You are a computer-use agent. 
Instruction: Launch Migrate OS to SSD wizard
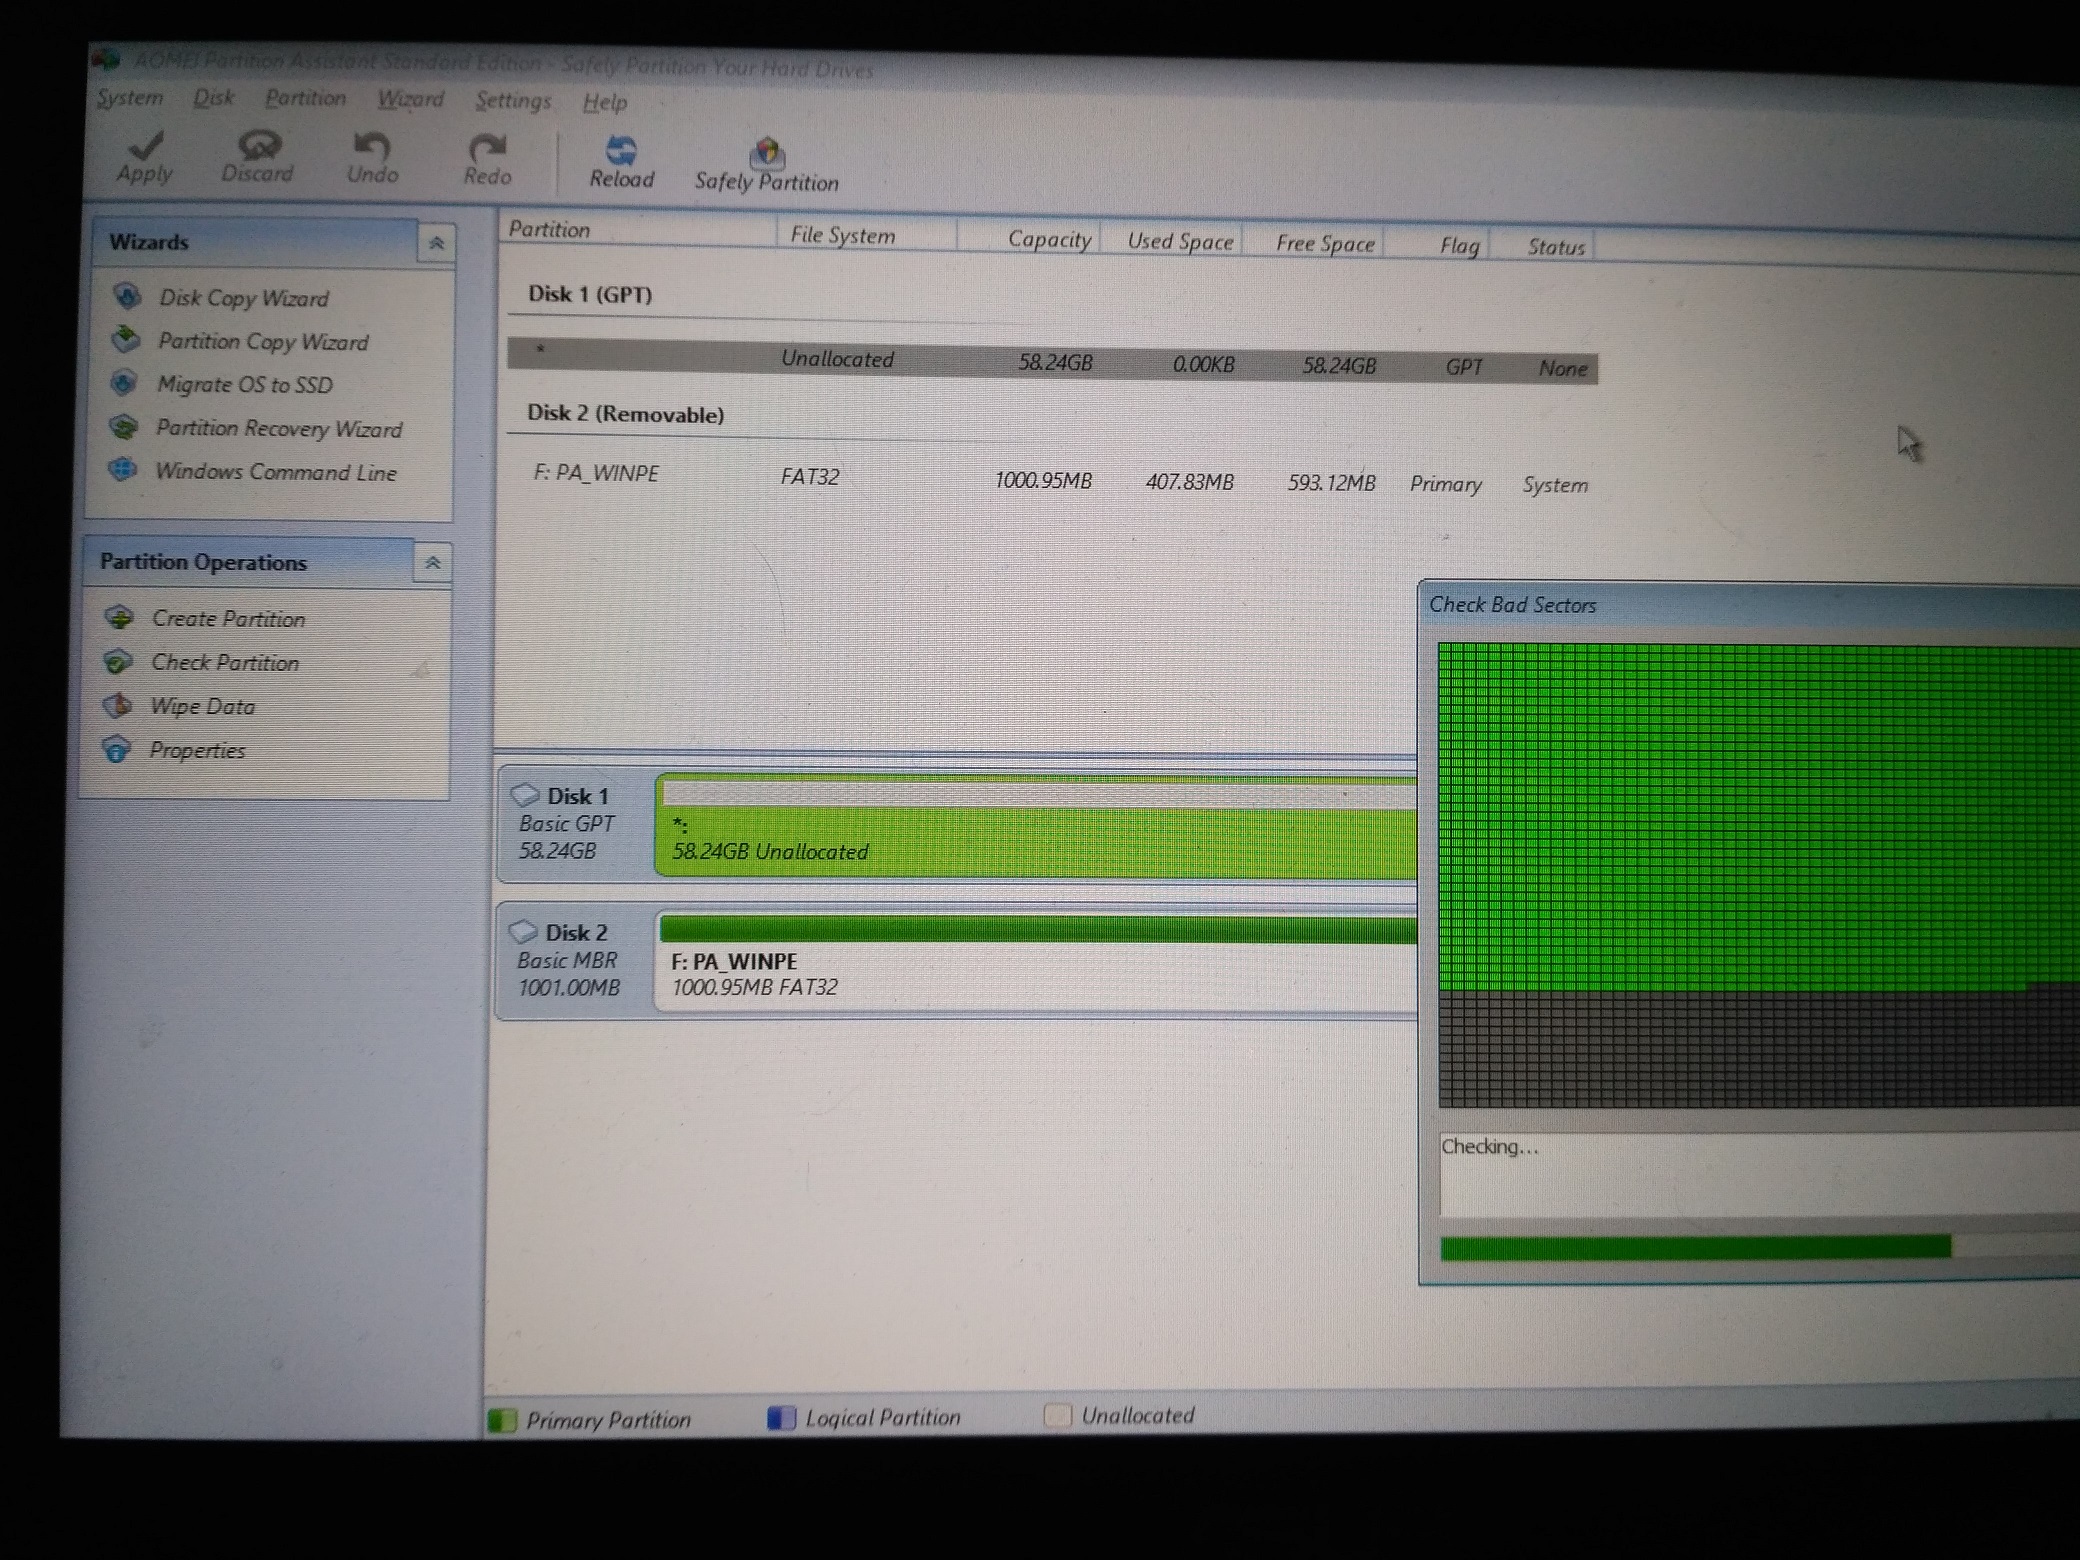pyautogui.click(x=244, y=385)
